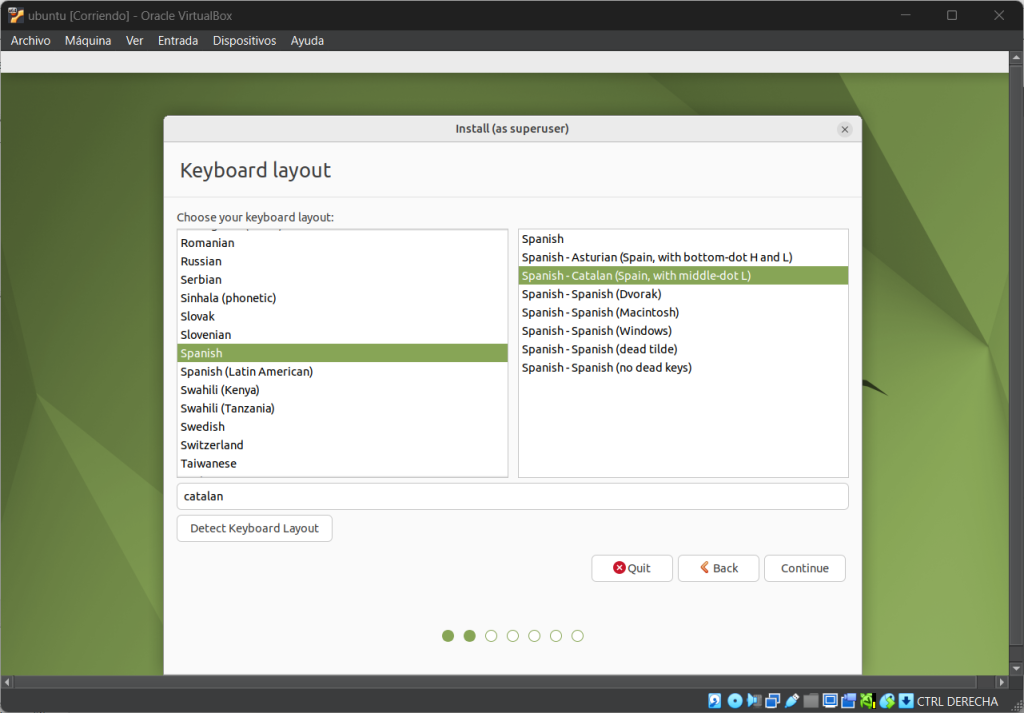Close the Install dialog with the X button

coord(845,129)
